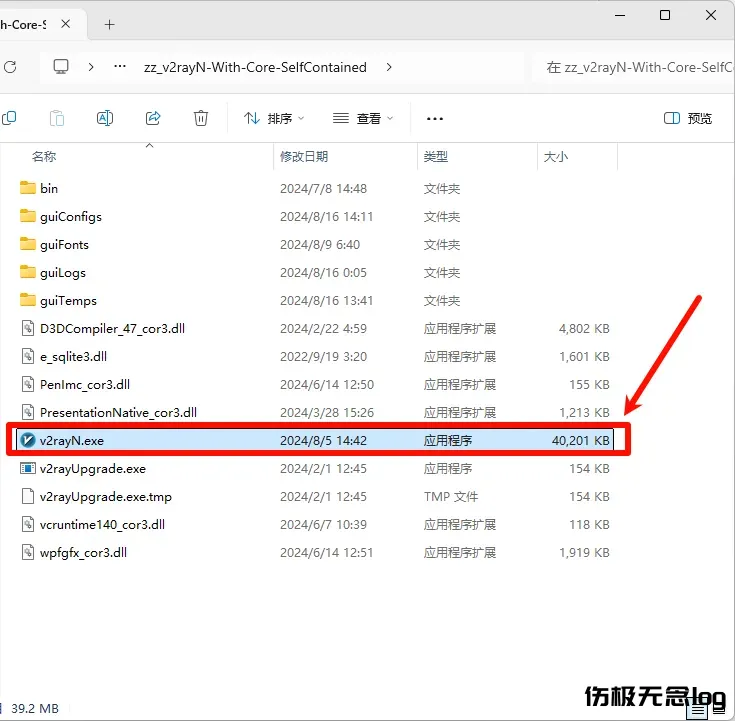Viewport: 735px width, 721px height.
Task: Sort by the 名称 column header
Action: (x=44, y=156)
